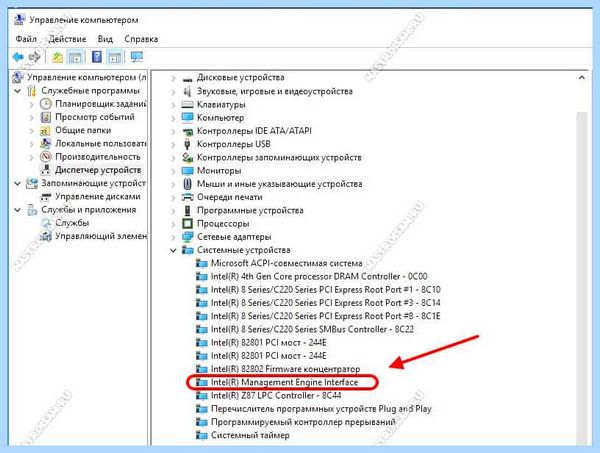
Task: Click the Диспетчер устройств tree icon
Action: pos(46,170)
